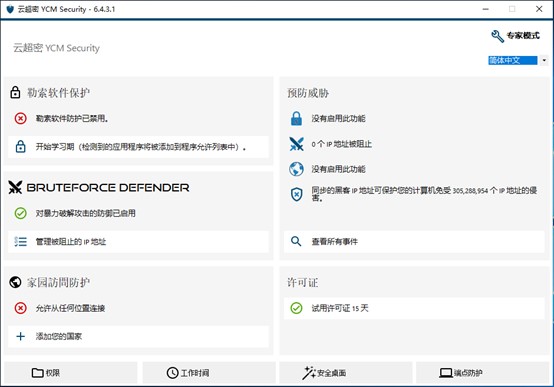
Task: Click the list icon for blocked IPs
Action: 20,241
